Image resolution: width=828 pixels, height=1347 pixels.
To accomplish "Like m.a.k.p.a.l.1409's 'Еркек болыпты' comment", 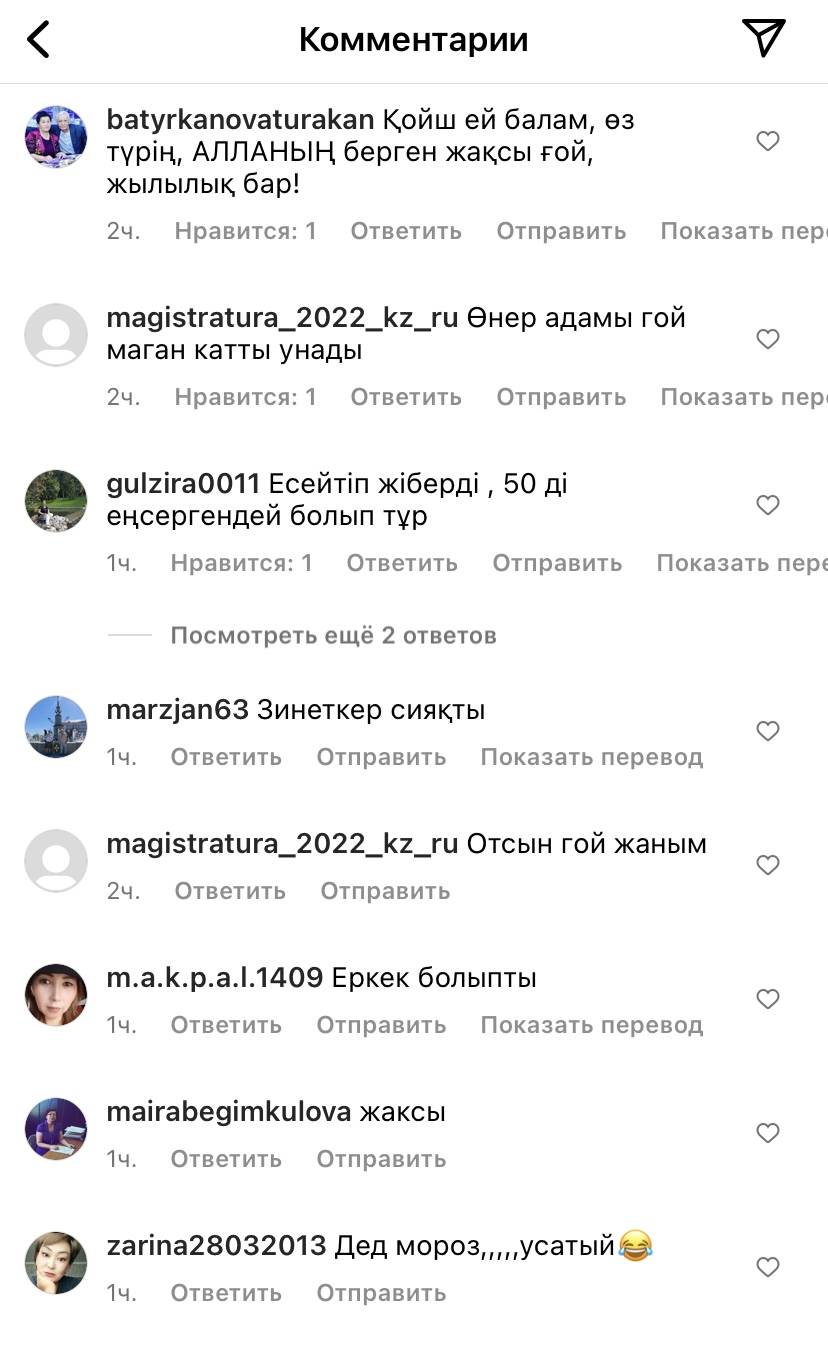I will point(767,1000).
